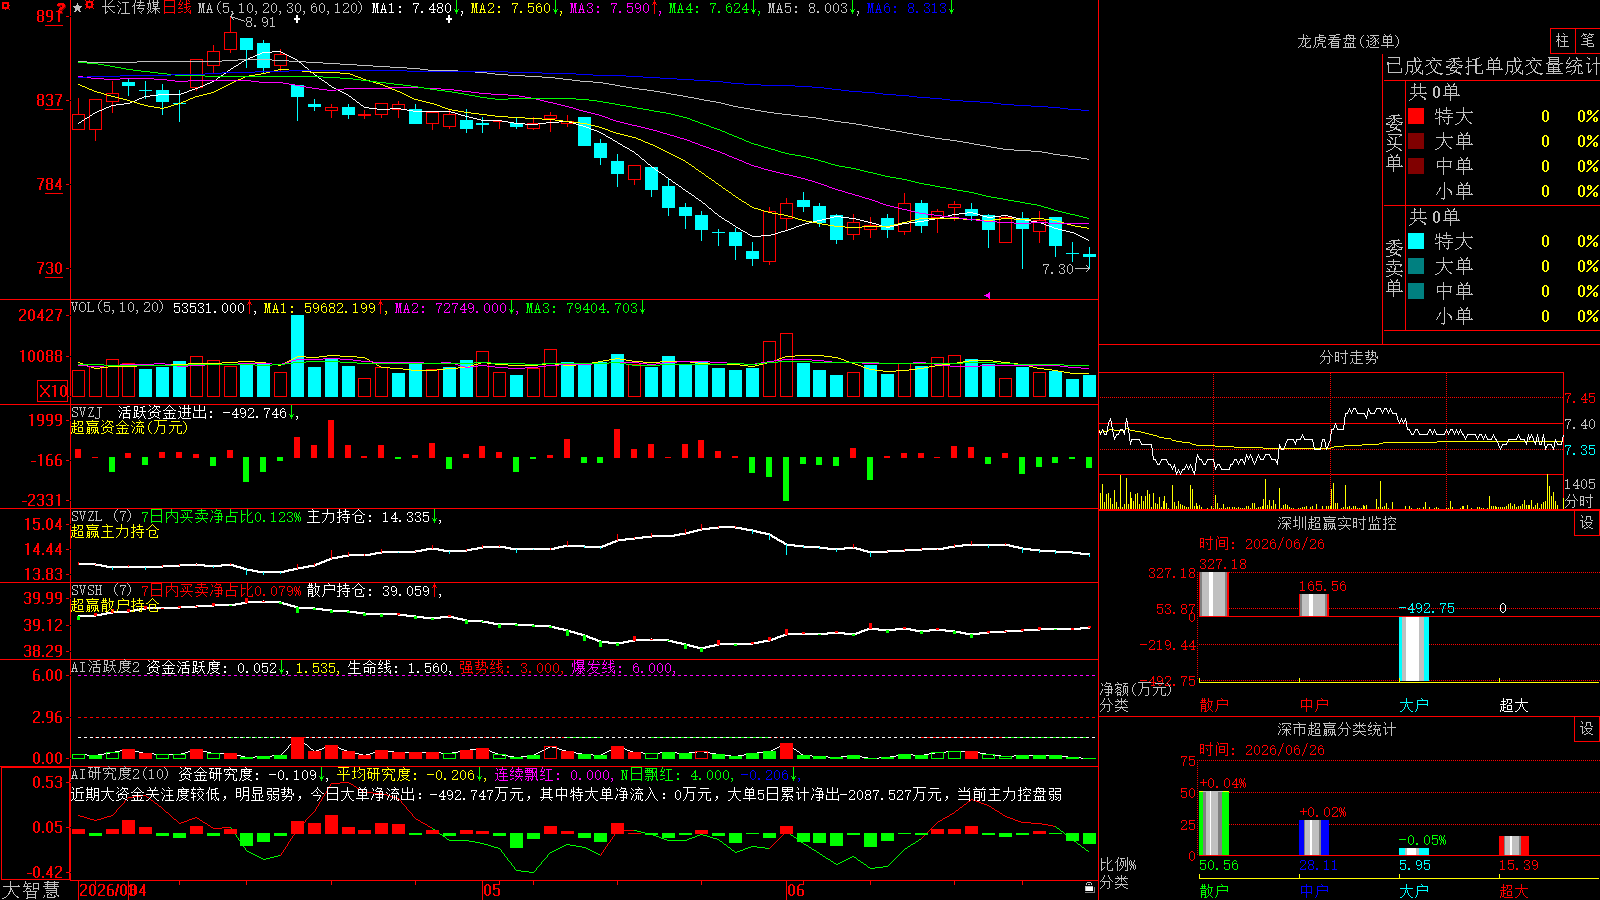Viewport: 1600px width, 900px height.
Task: Click the VOL(5,10,20) indicator label
Action: (x=117, y=308)
